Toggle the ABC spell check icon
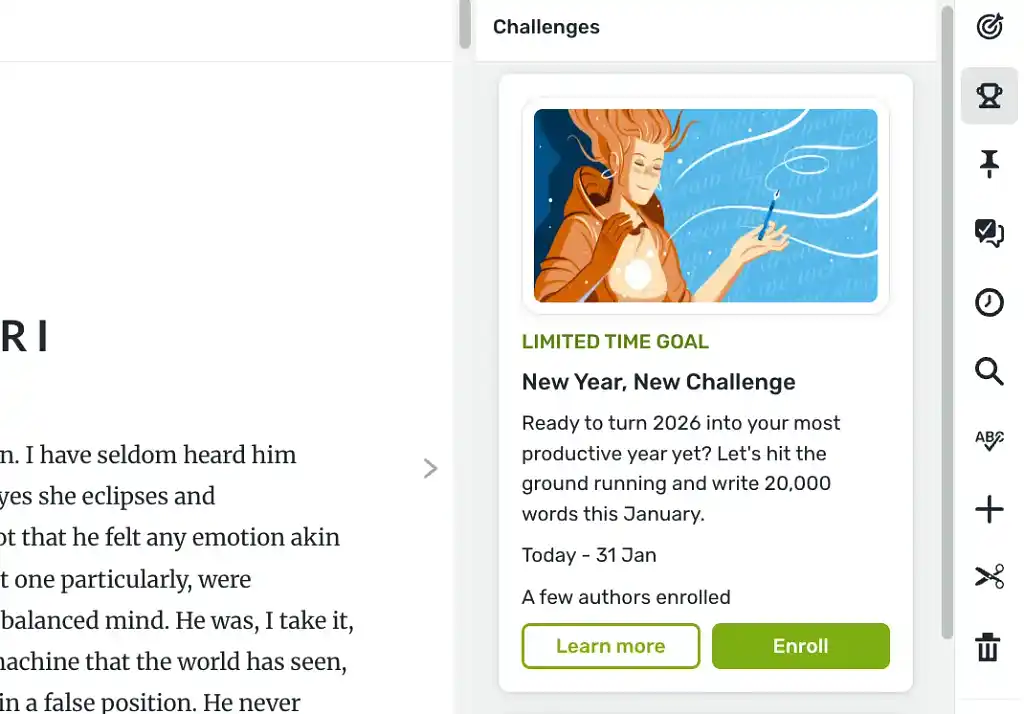Screen dimensions: 1024x714 [989, 440]
